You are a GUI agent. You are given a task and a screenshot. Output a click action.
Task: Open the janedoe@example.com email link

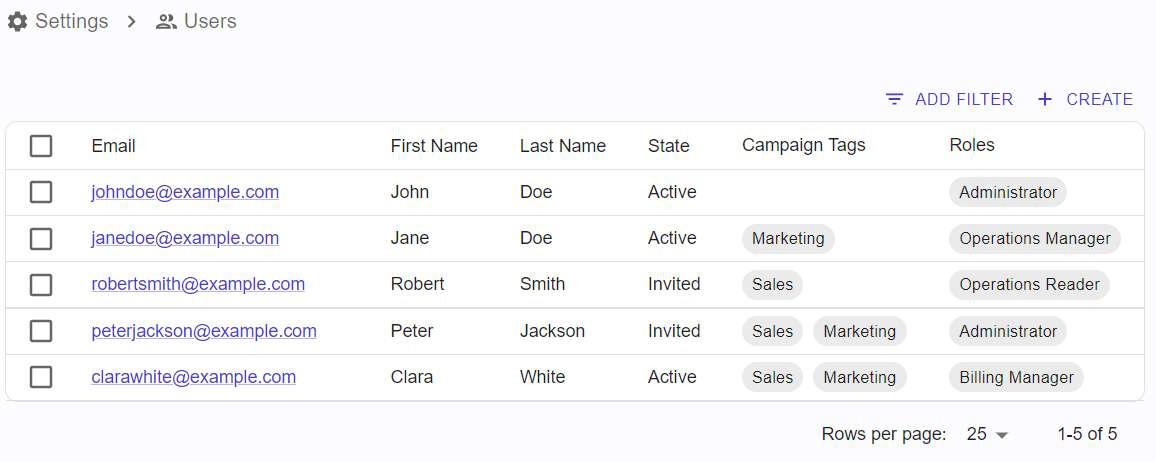185,238
